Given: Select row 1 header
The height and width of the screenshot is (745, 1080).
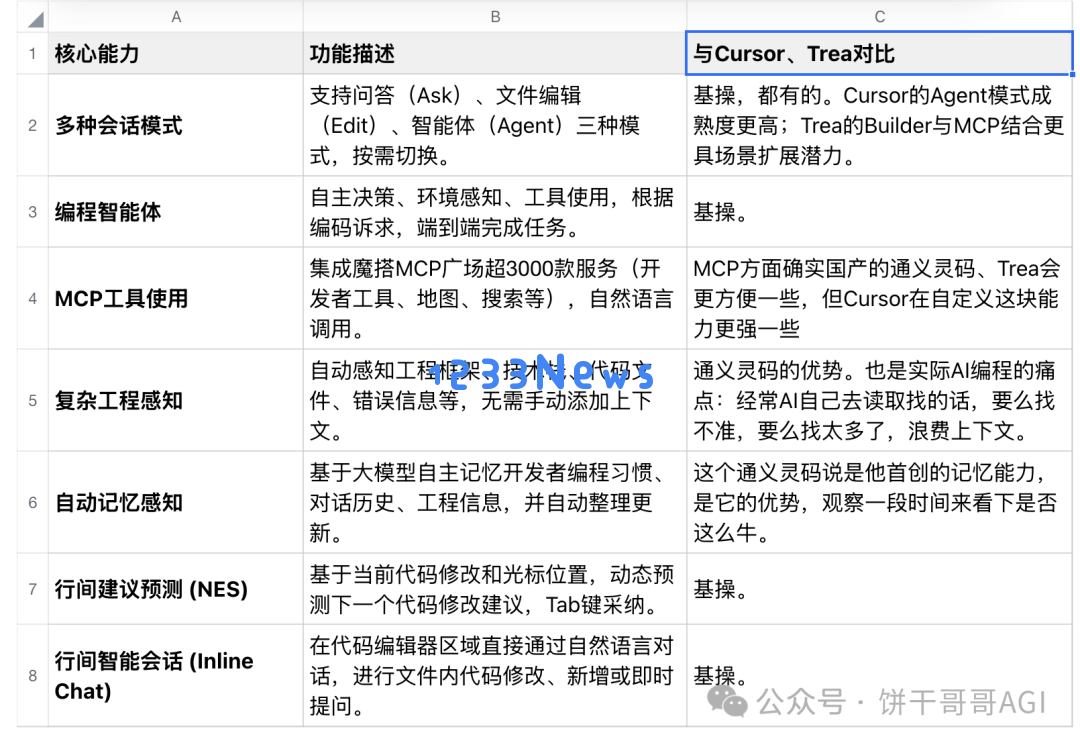Looking at the screenshot, I should pos(32,54).
